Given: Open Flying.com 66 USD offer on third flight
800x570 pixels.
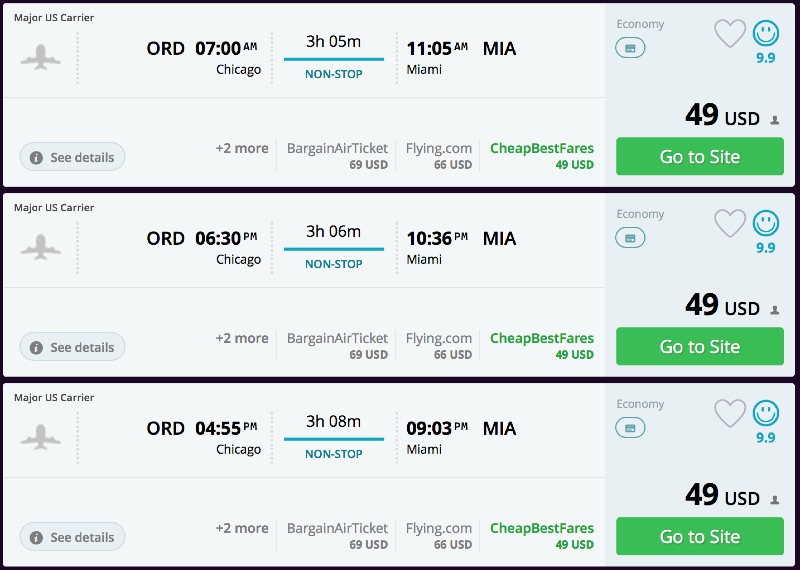Looking at the screenshot, I should (439, 535).
